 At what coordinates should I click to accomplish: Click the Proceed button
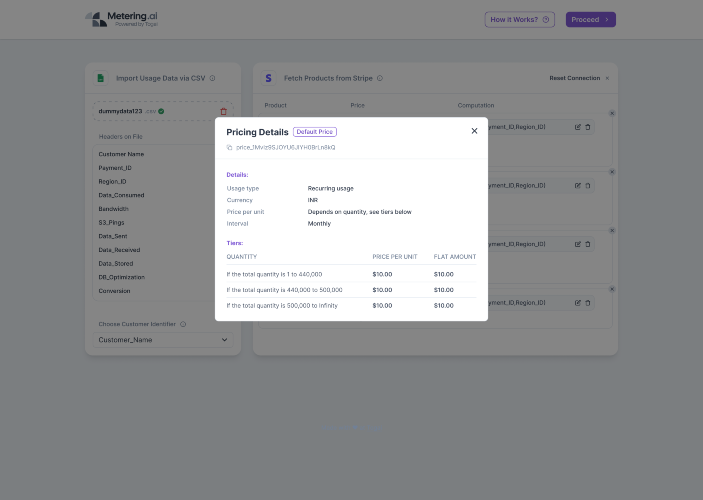pos(590,20)
